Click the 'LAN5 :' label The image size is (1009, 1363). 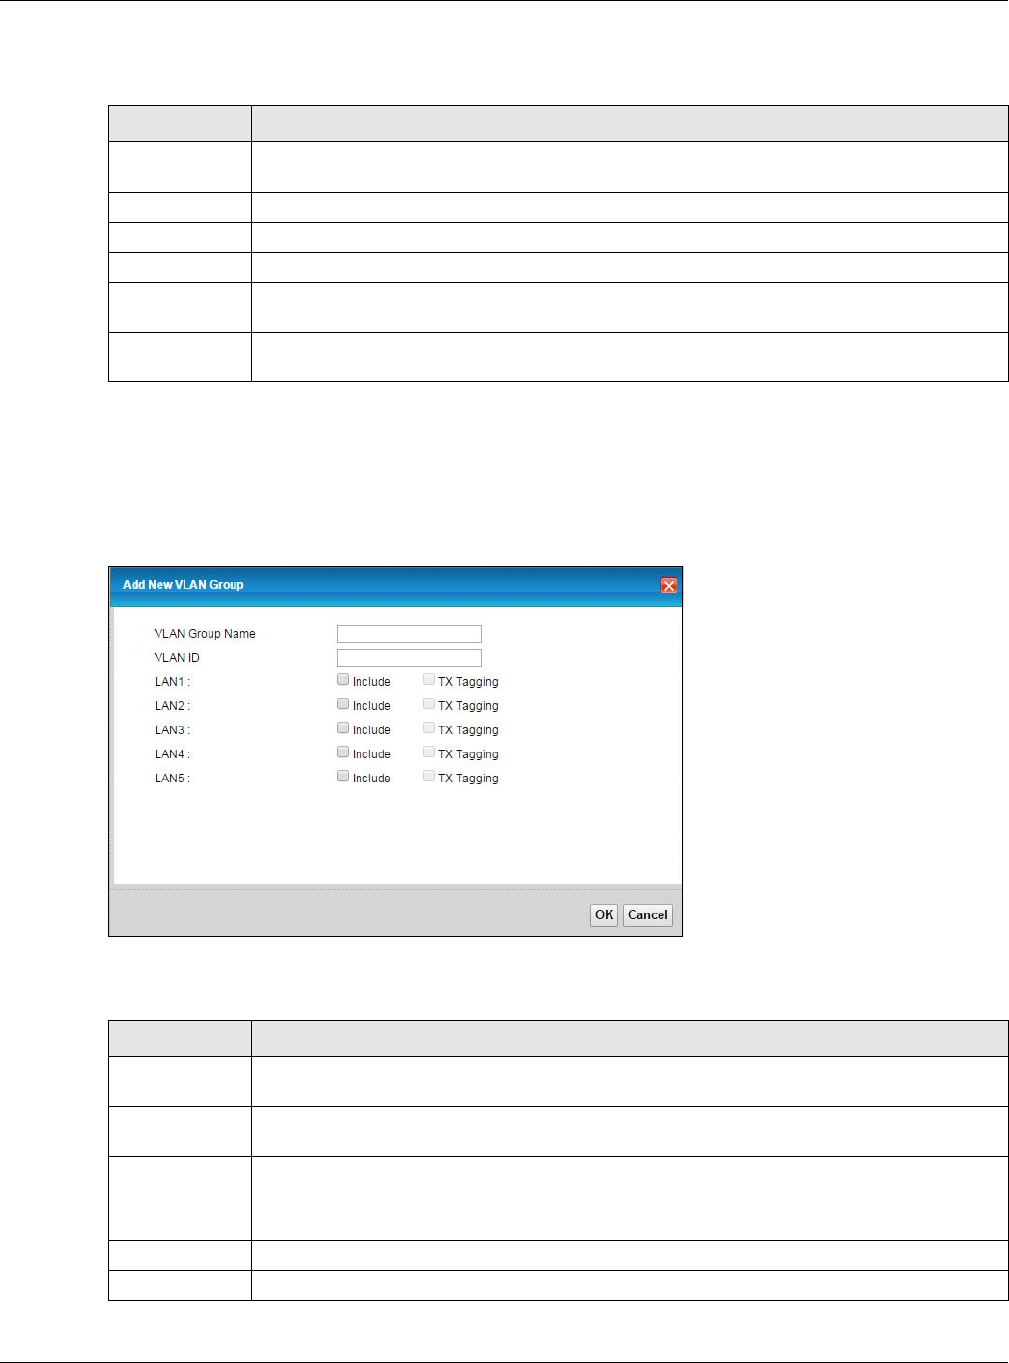point(172,778)
